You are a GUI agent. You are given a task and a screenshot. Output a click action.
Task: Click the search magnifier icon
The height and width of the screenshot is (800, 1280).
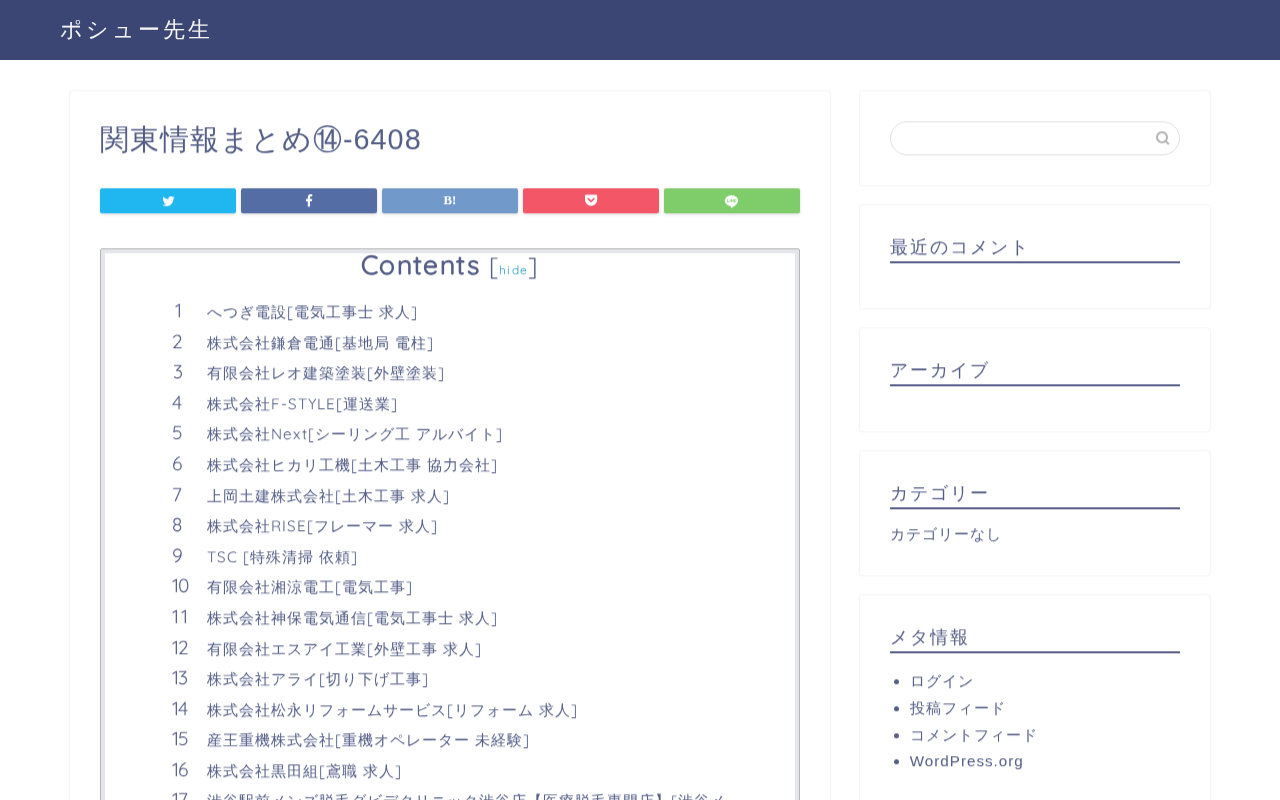pyautogui.click(x=1162, y=138)
